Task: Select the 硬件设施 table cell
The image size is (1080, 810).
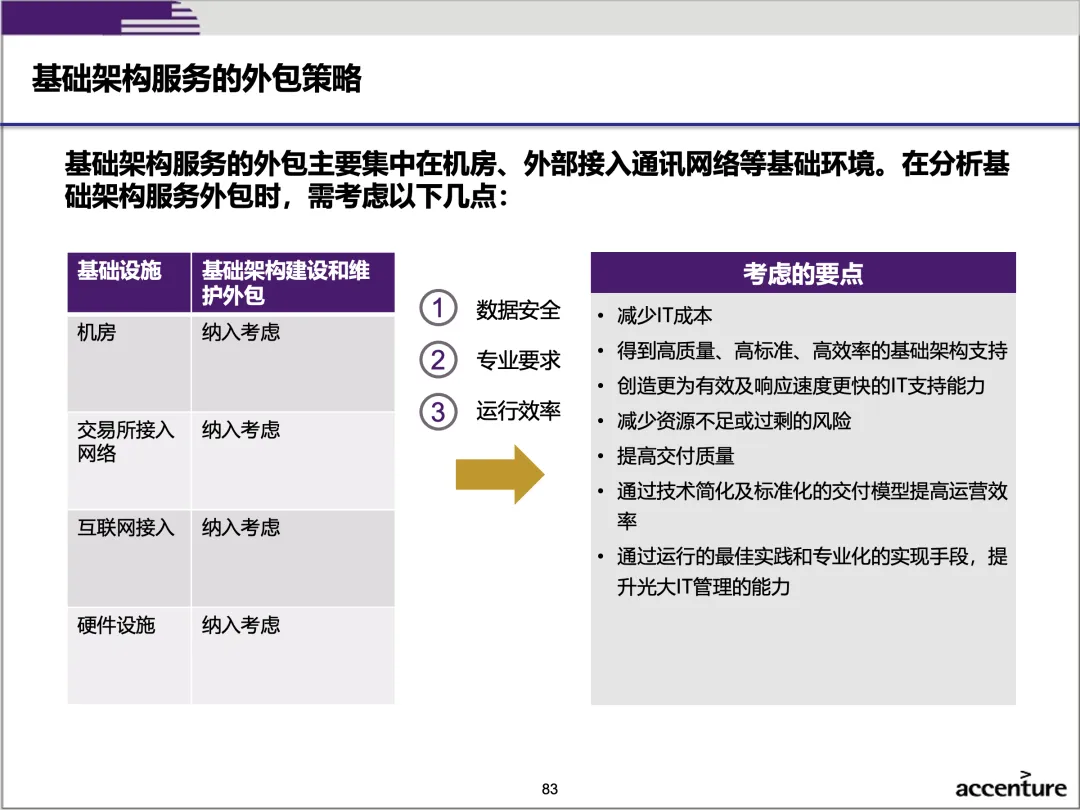Action: click(x=129, y=656)
